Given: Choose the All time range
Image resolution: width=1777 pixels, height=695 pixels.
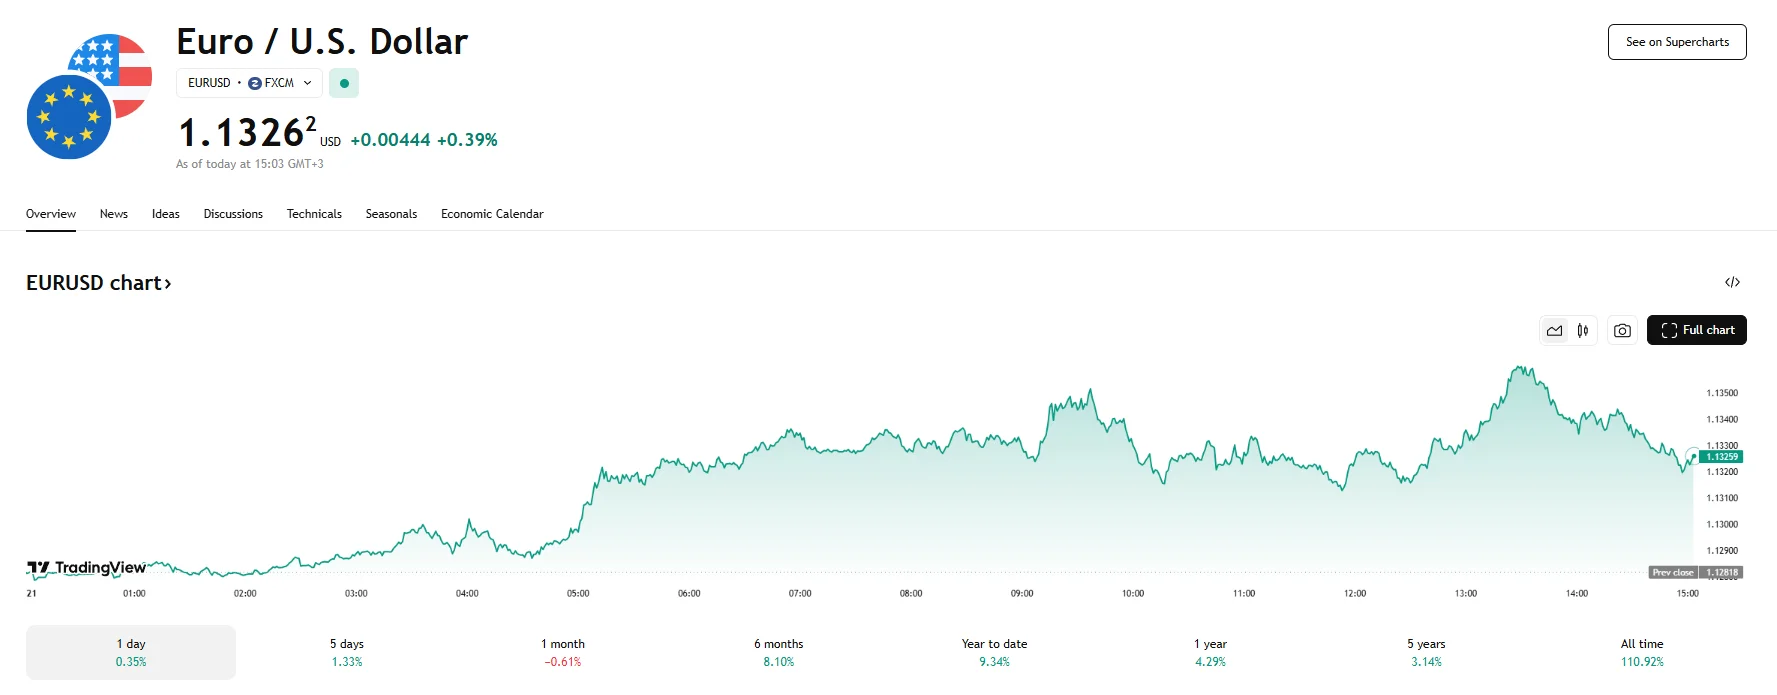Looking at the screenshot, I should click(1642, 652).
